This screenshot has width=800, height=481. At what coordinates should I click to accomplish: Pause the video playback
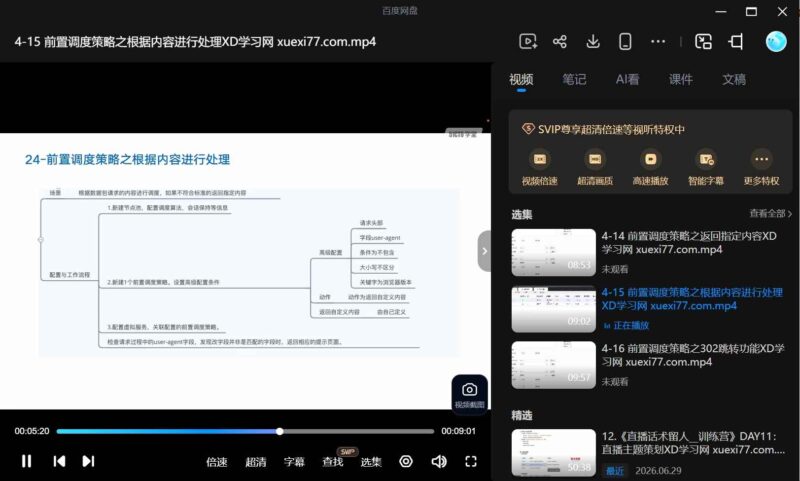(27, 461)
